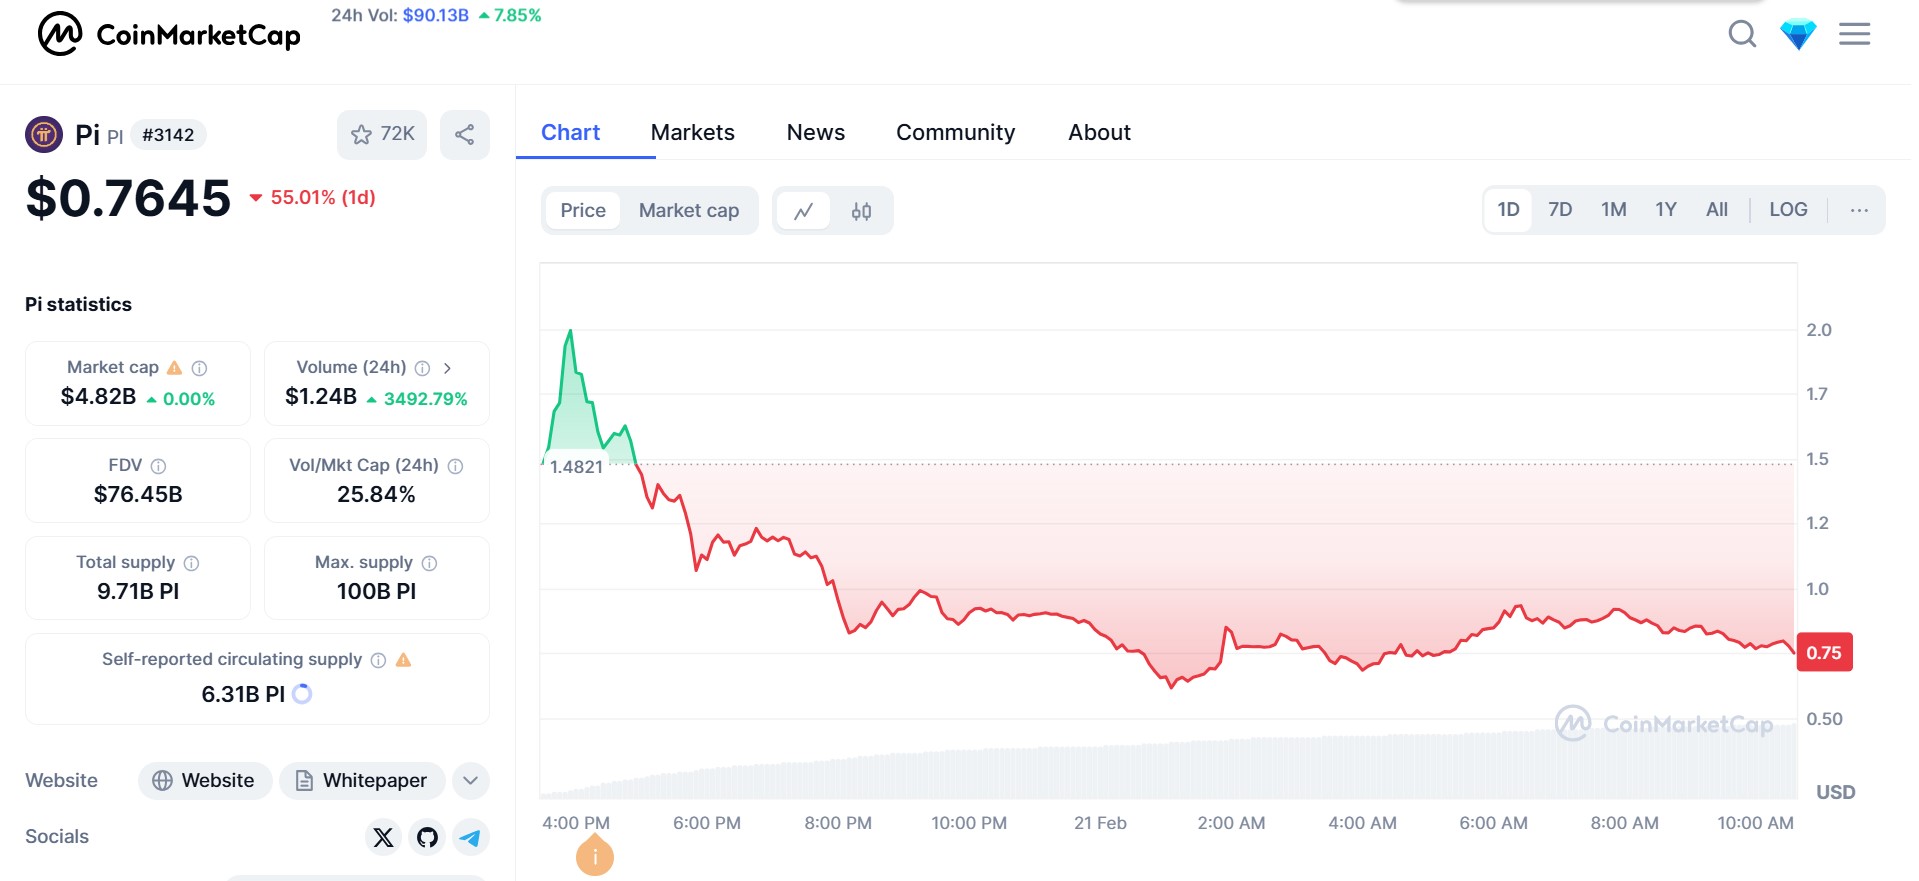Screen dimensions: 1919x881
Task: Click the search magnifier icon
Action: [x=1742, y=34]
